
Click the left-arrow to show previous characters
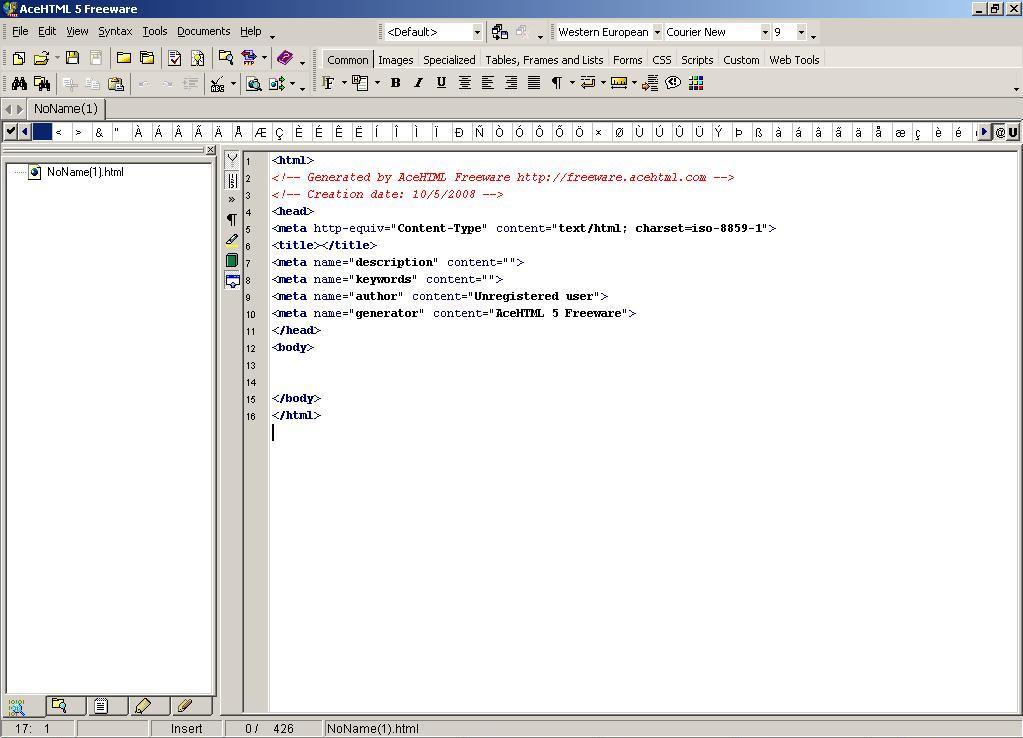tap(24, 132)
